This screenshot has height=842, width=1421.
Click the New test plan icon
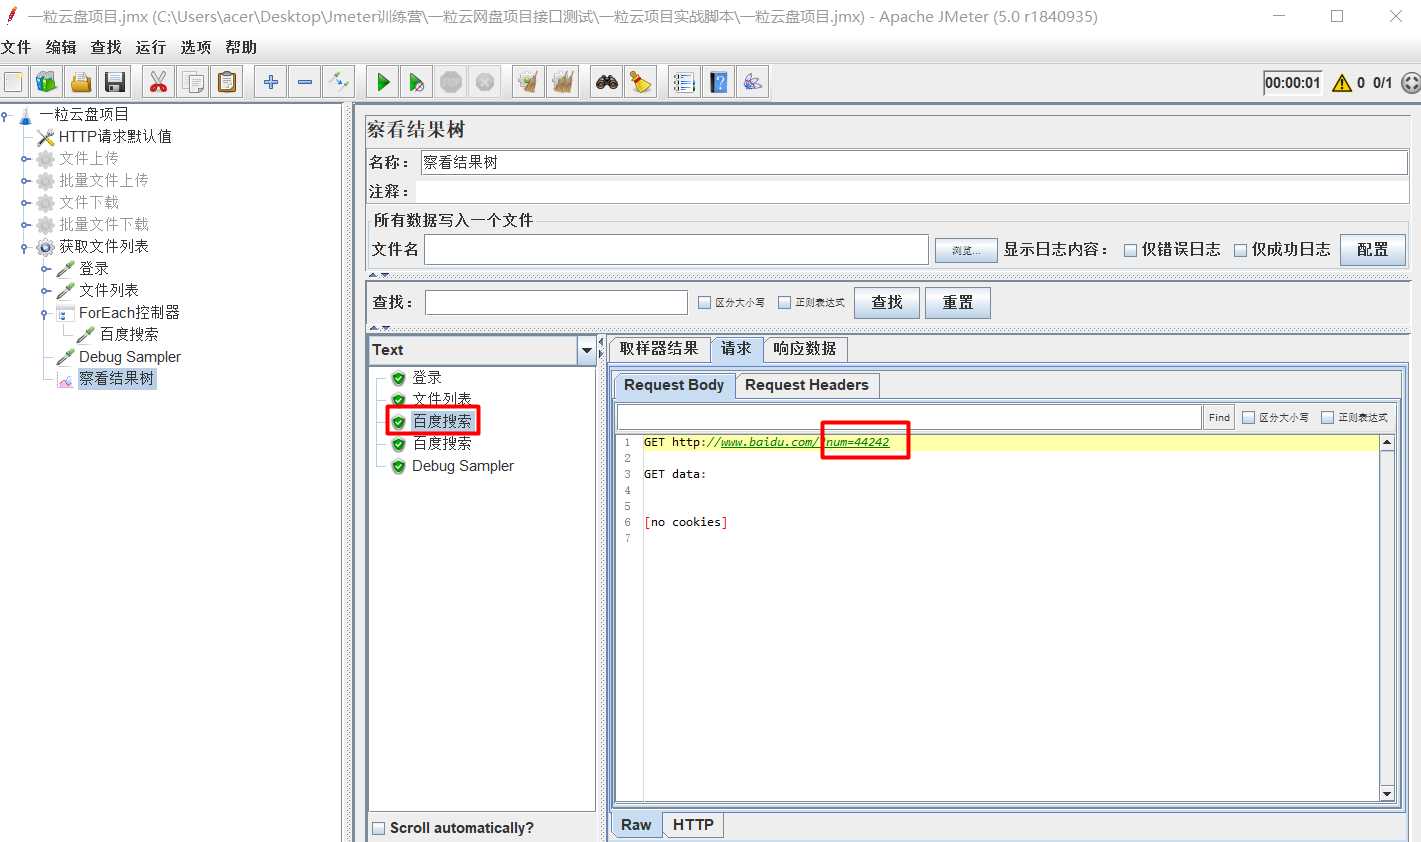pyautogui.click(x=14, y=82)
